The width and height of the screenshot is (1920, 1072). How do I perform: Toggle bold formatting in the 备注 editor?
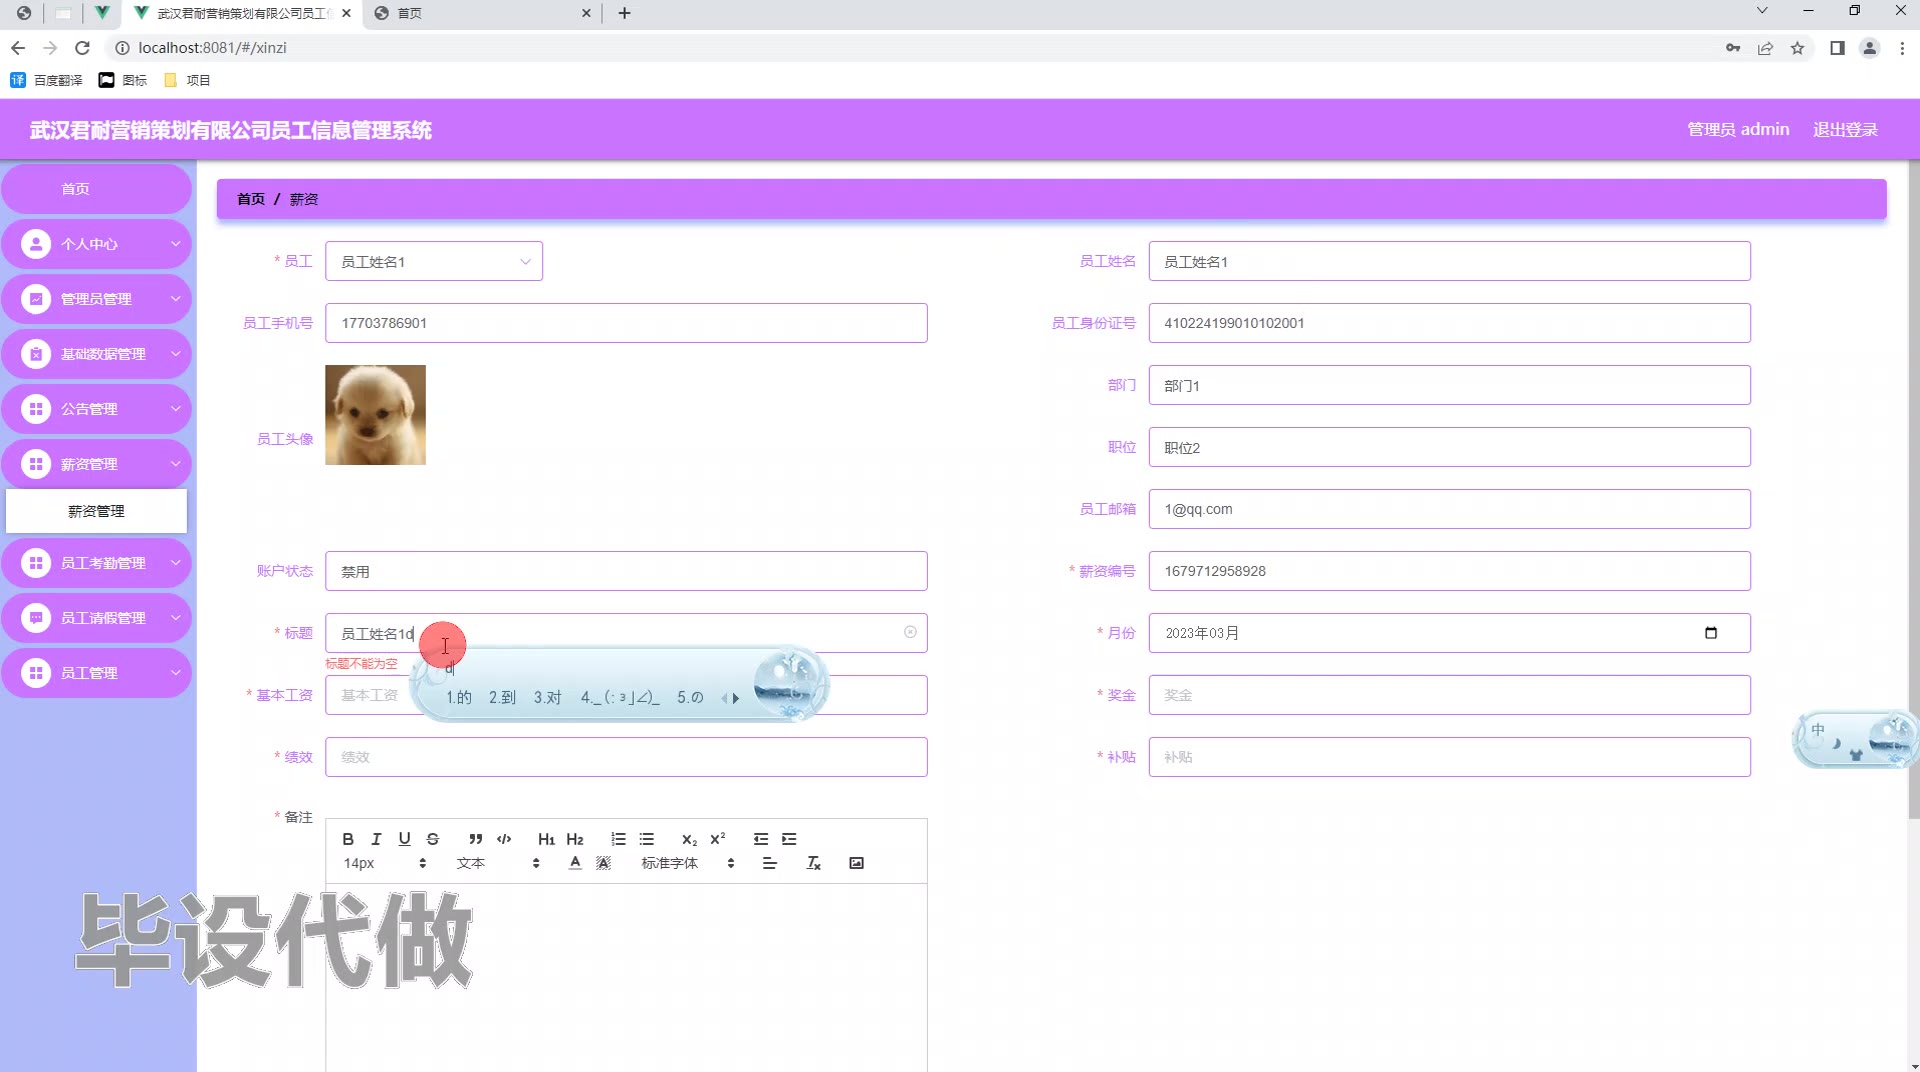click(348, 839)
